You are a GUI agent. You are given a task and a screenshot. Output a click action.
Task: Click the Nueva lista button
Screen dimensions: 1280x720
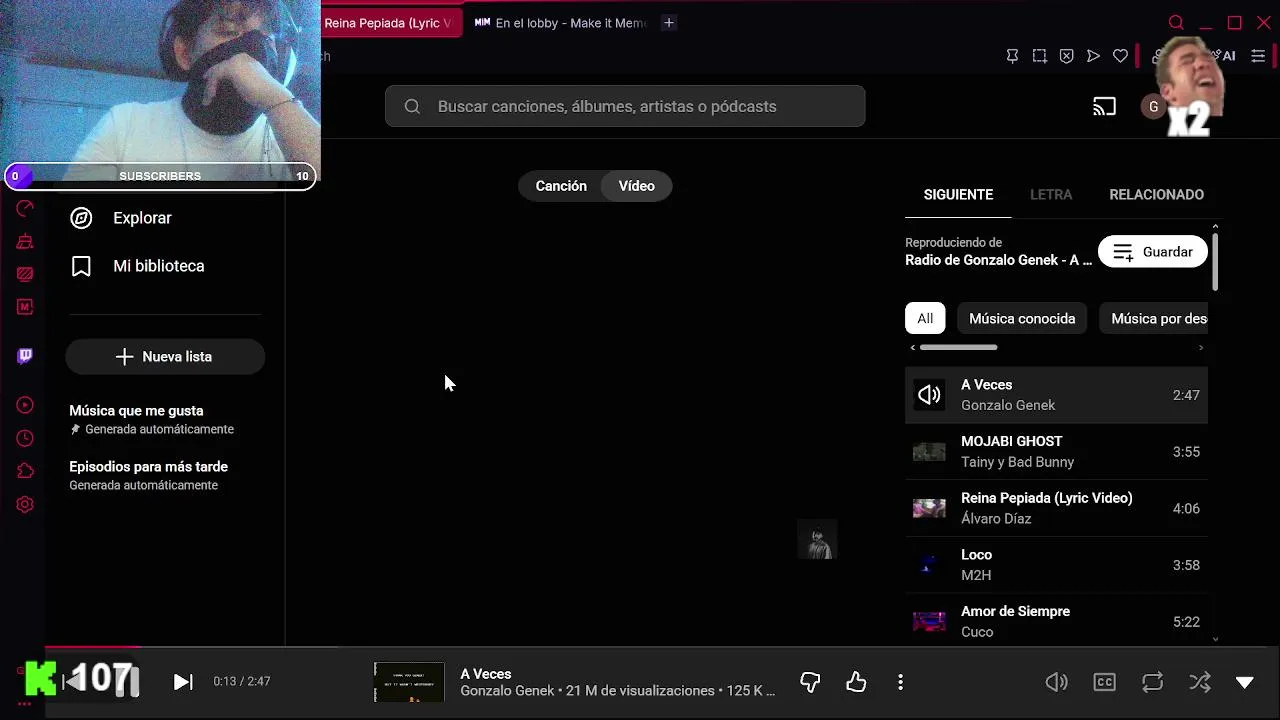point(165,357)
